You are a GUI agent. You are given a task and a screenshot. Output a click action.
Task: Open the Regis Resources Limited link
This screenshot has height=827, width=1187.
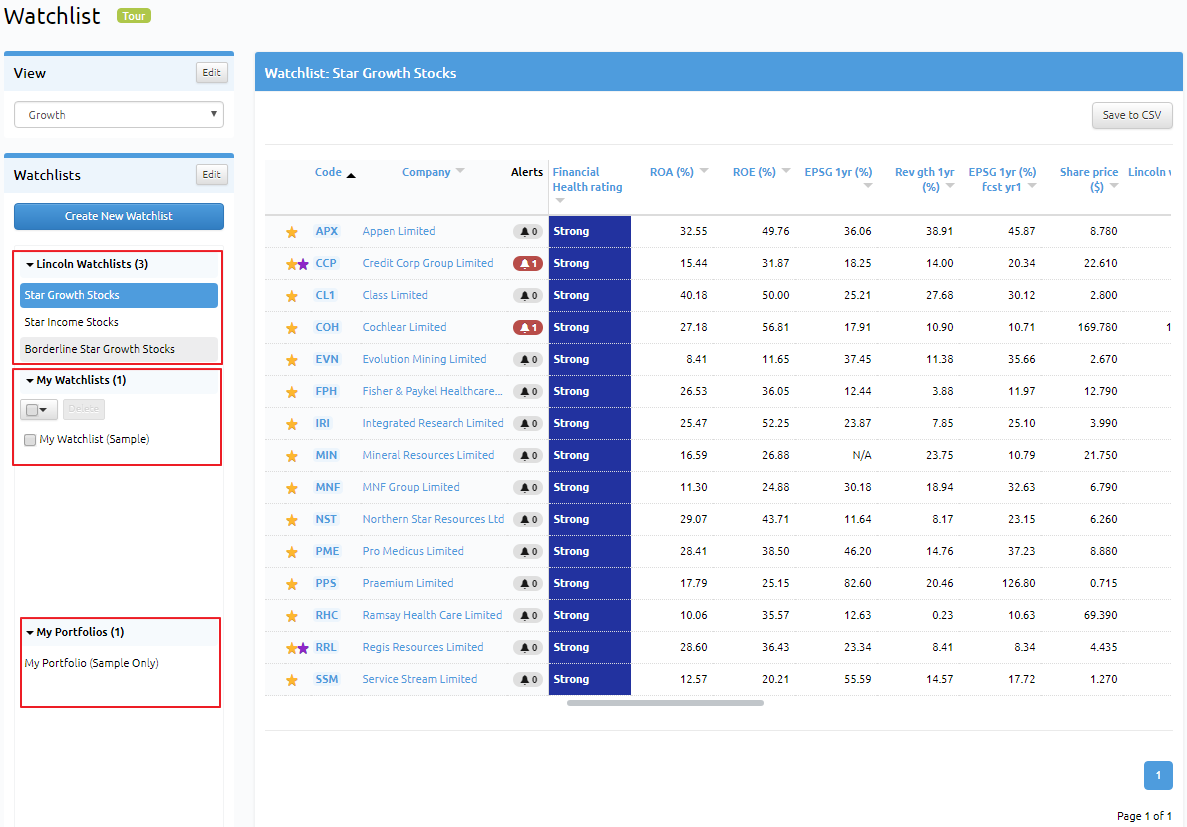tap(422, 648)
